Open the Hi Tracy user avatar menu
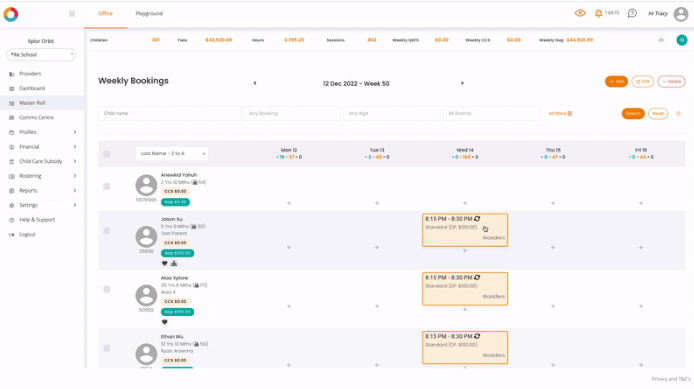The image size is (694, 389). pyautogui.click(x=681, y=14)
